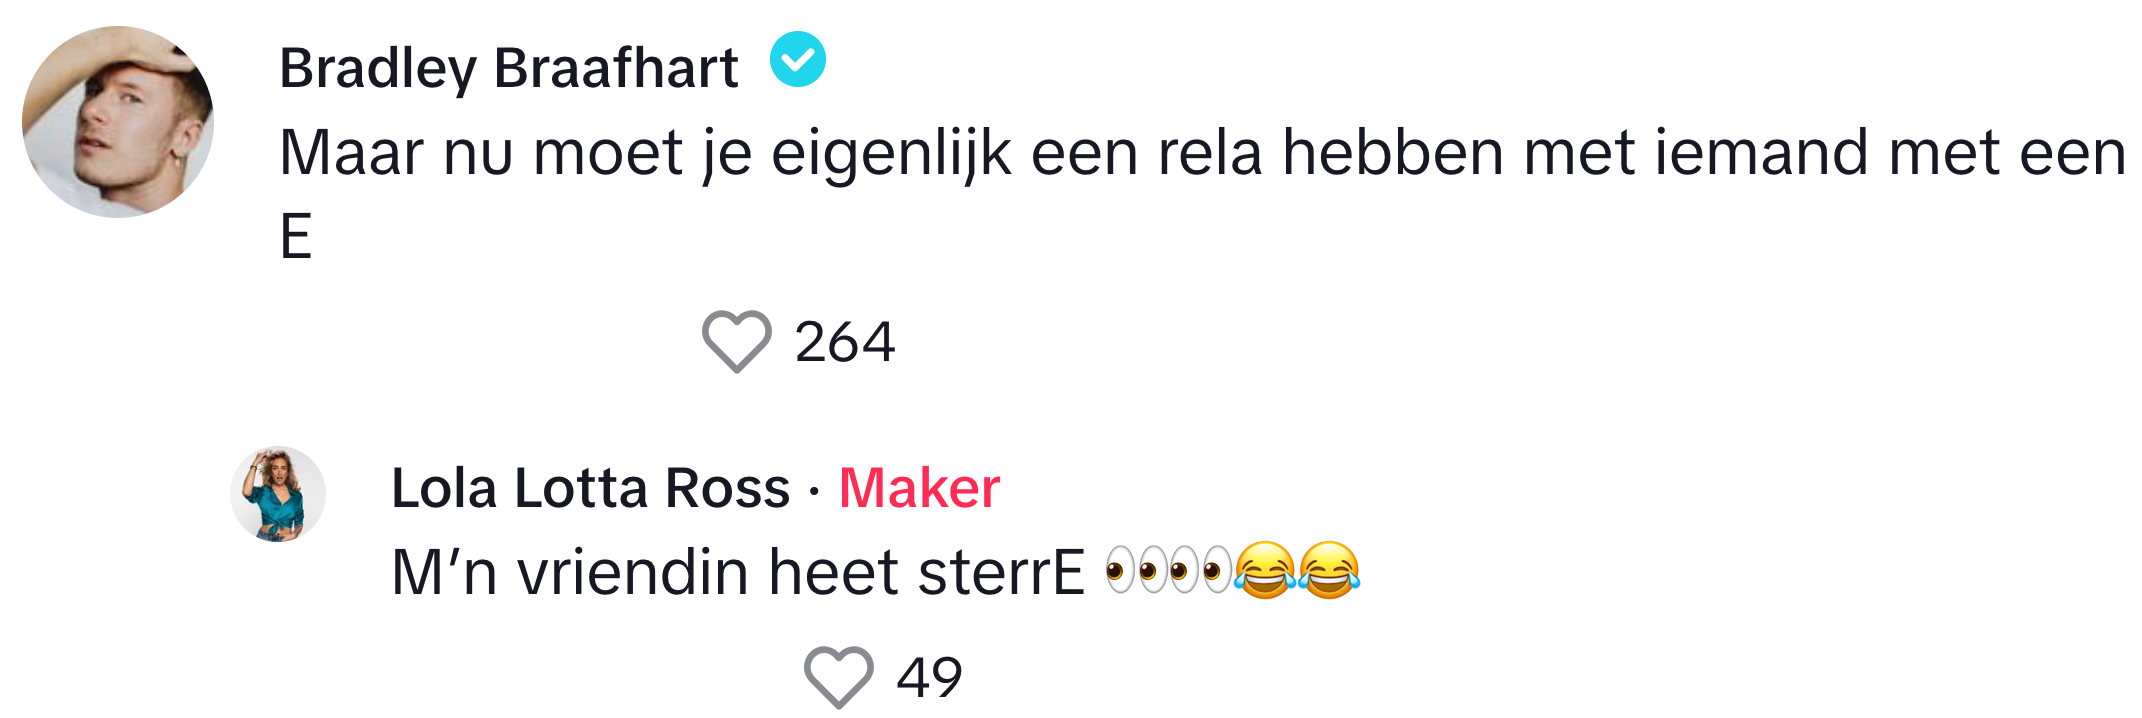The image size is (2142, 718).
Task: Open Bradley Braafhart's profile picture
Action: pos(118,122)
